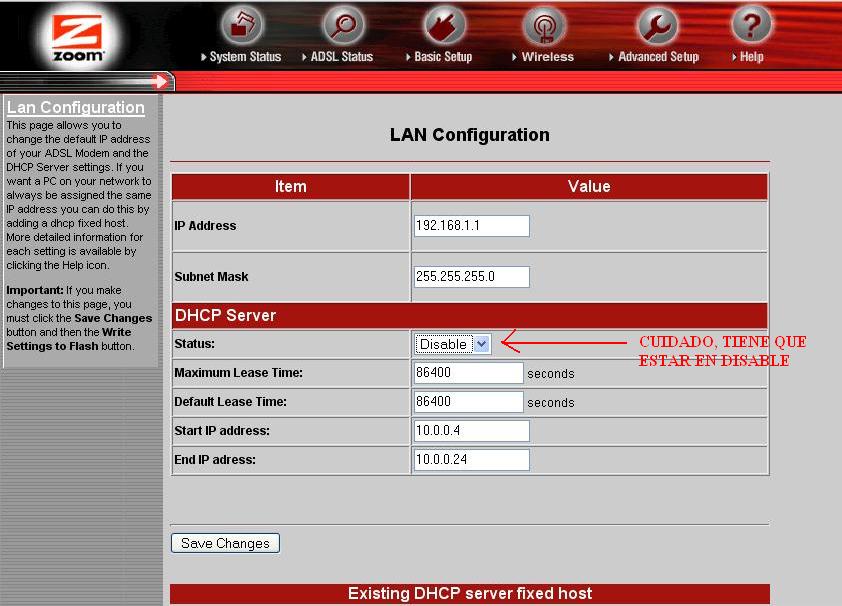842x606 pixels.
Task: Click the Start IP address field
Action: coord(471,430)
